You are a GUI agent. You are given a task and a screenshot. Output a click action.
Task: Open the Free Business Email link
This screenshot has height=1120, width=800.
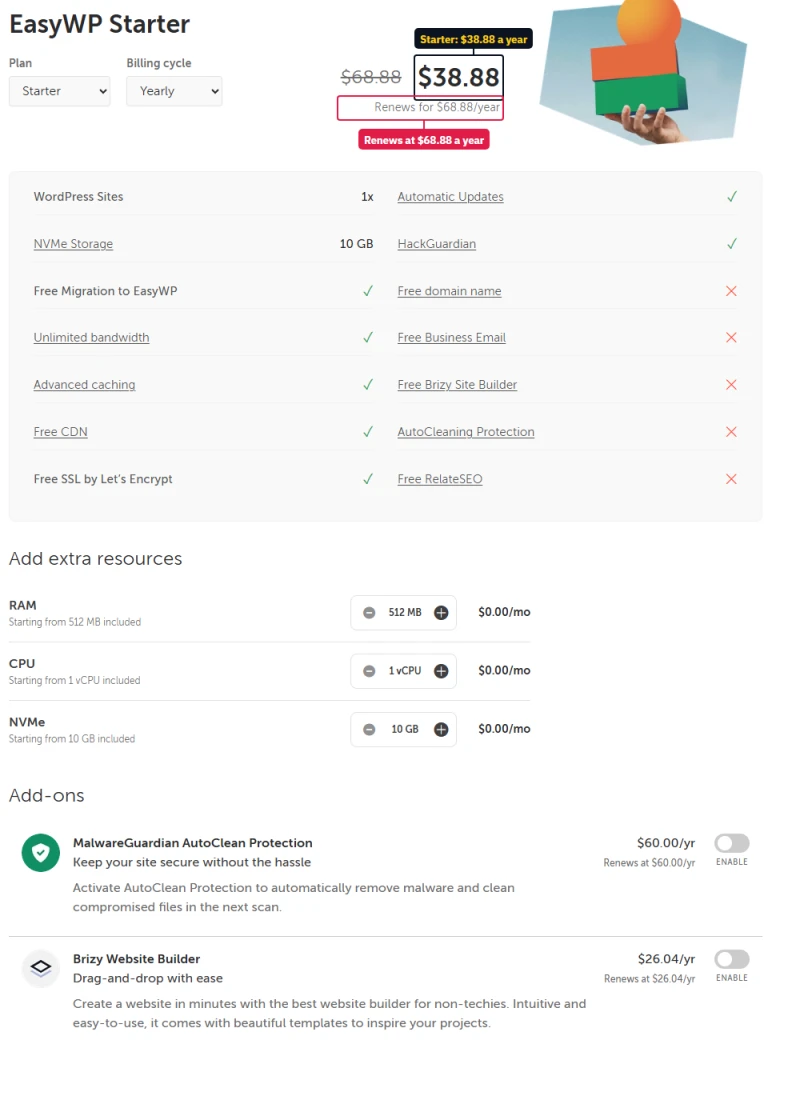tap(451, 337)
